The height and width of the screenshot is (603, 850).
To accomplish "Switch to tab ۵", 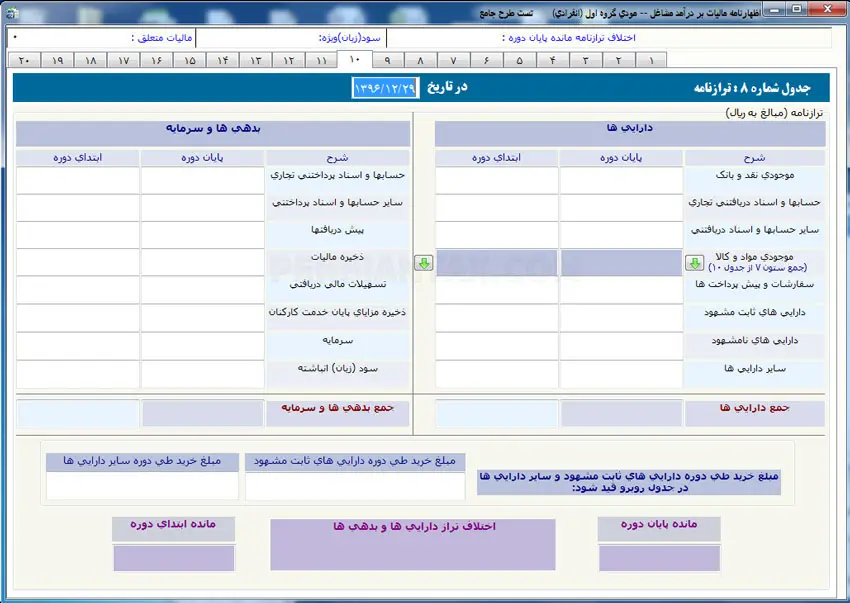I will tap(519, 60).
